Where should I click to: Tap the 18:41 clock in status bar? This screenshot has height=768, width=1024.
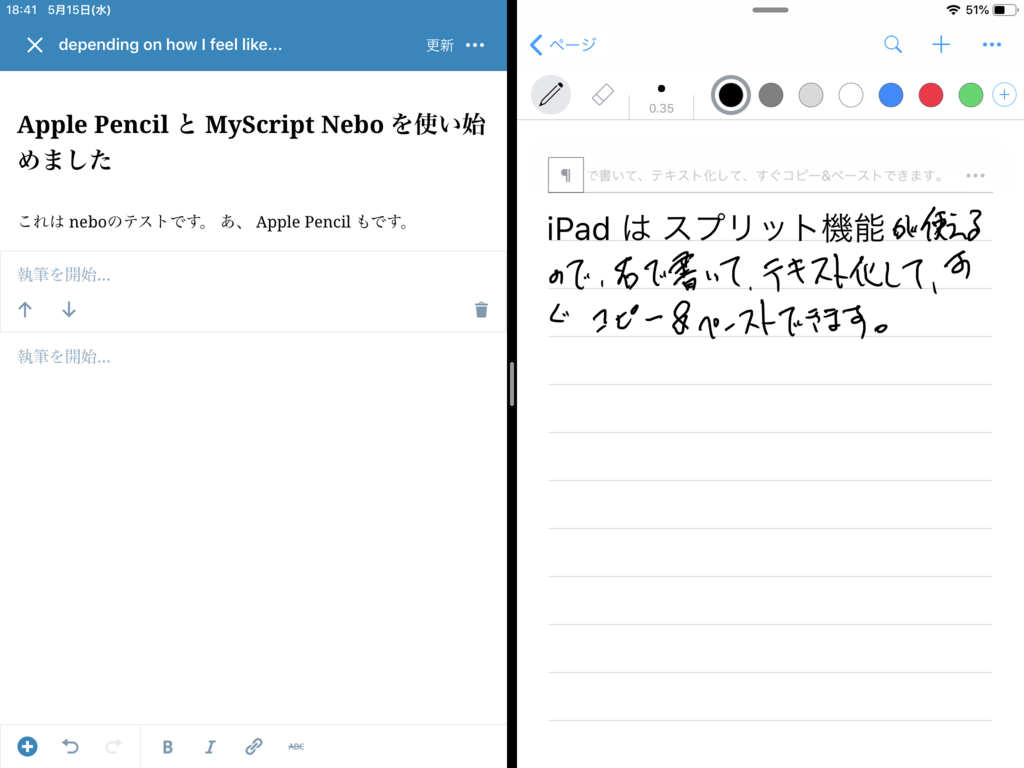pos(22,10)
